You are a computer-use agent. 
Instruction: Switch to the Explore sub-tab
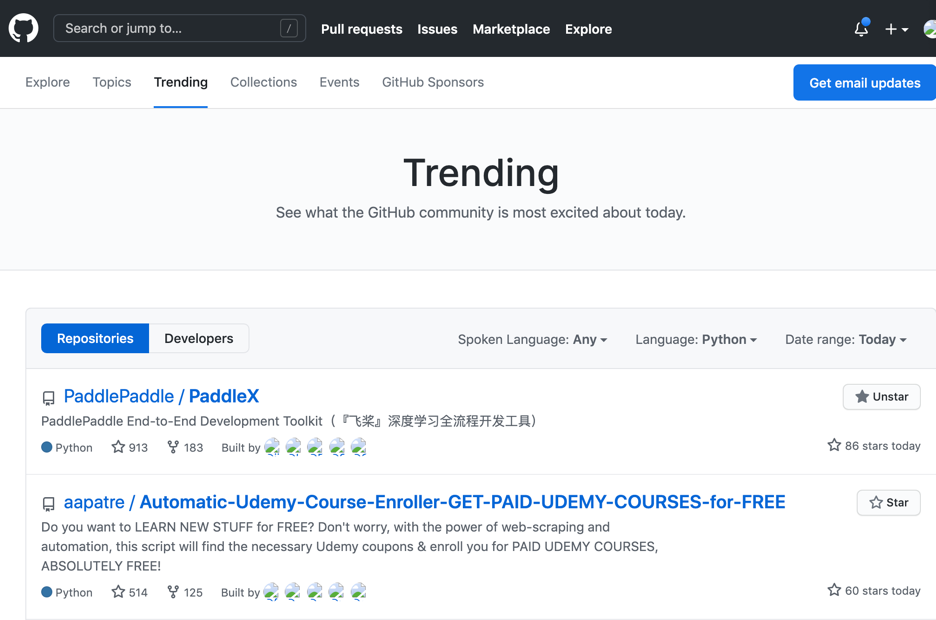[47, 82]
